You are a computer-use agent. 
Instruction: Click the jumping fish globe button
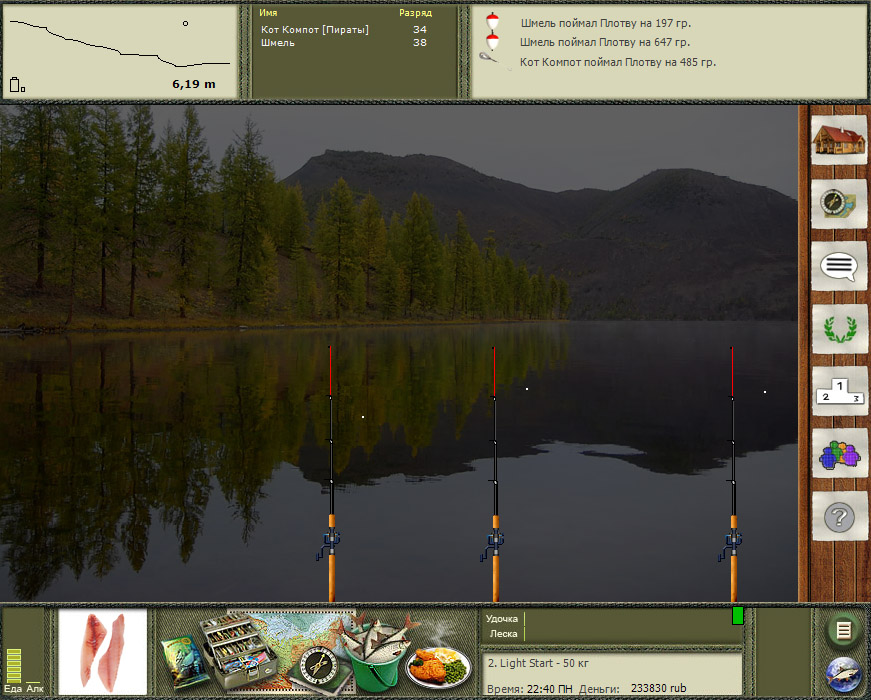point(843,675)
